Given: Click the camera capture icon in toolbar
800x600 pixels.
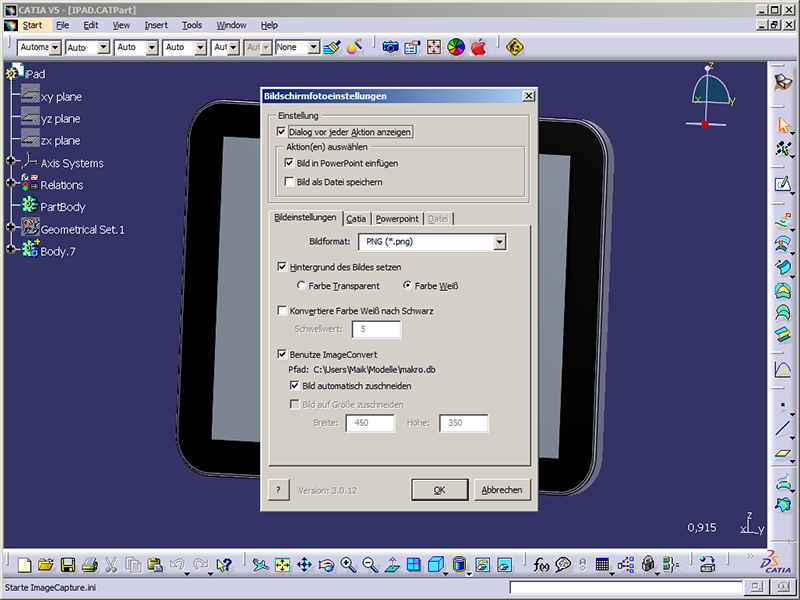Looking at the screenshot, I should pyautogui.click(x=390, y=47).
